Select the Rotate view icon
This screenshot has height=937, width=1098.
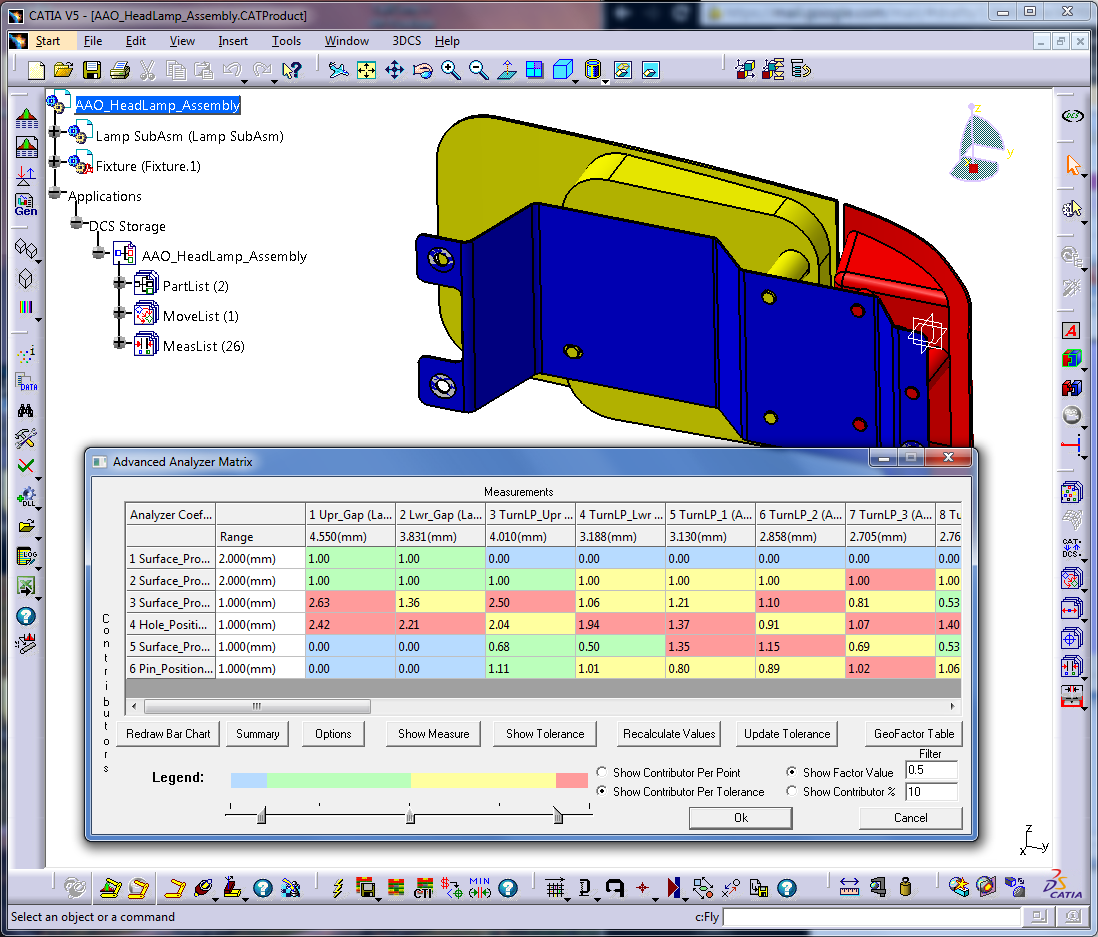[x=424, y=70]
